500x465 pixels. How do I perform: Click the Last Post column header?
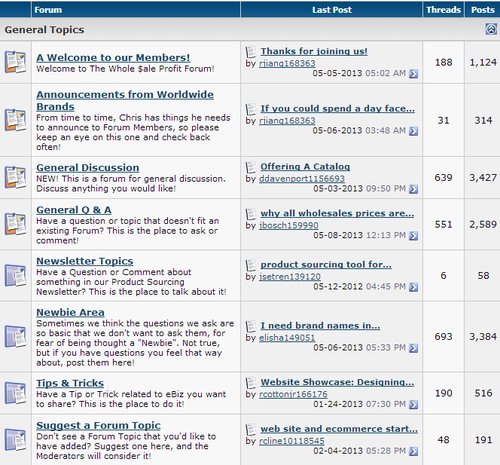pyautogui.click(x=332, y=10)
